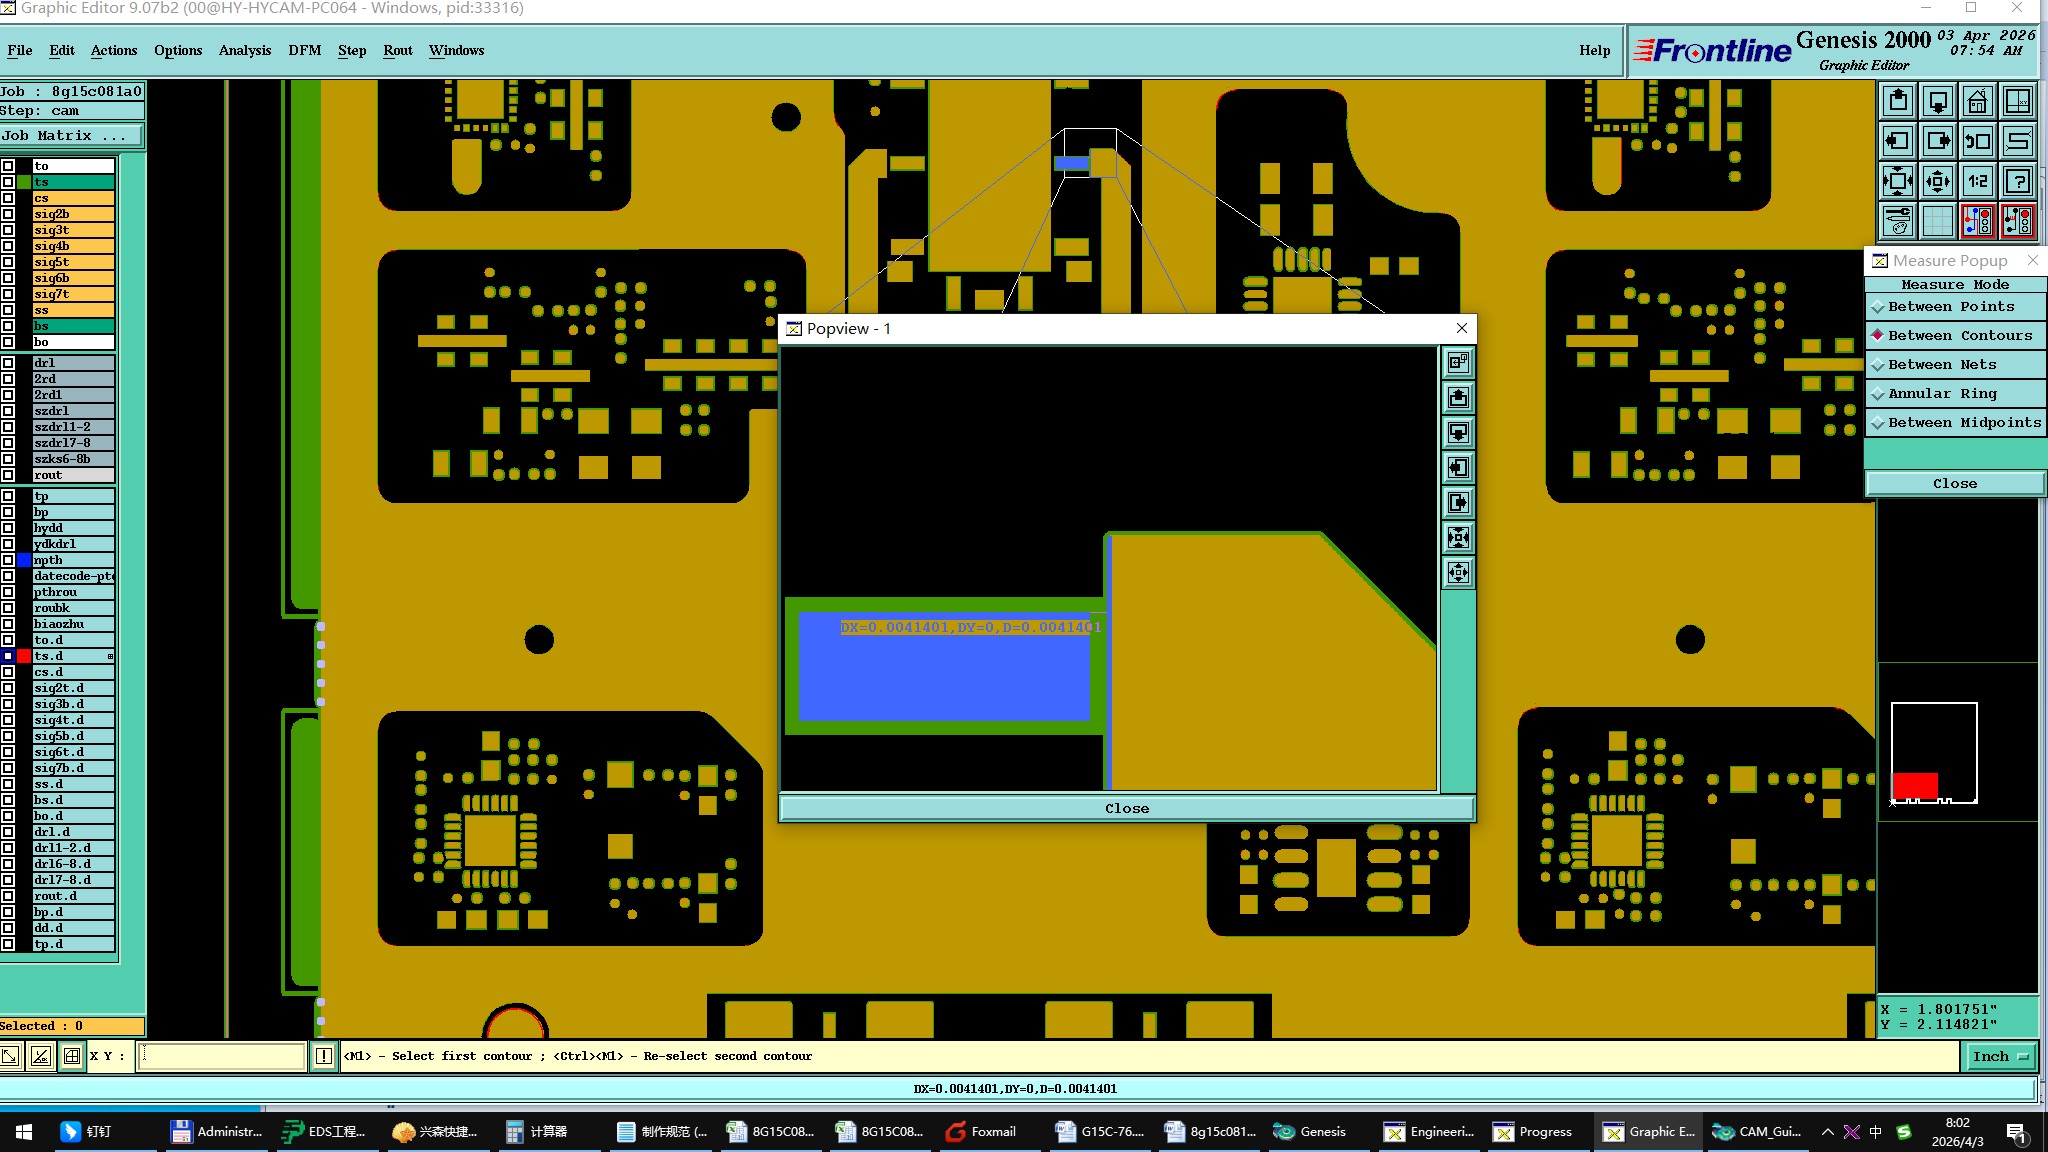Click the zoom 1:2 scale icon

[1977, 181]
